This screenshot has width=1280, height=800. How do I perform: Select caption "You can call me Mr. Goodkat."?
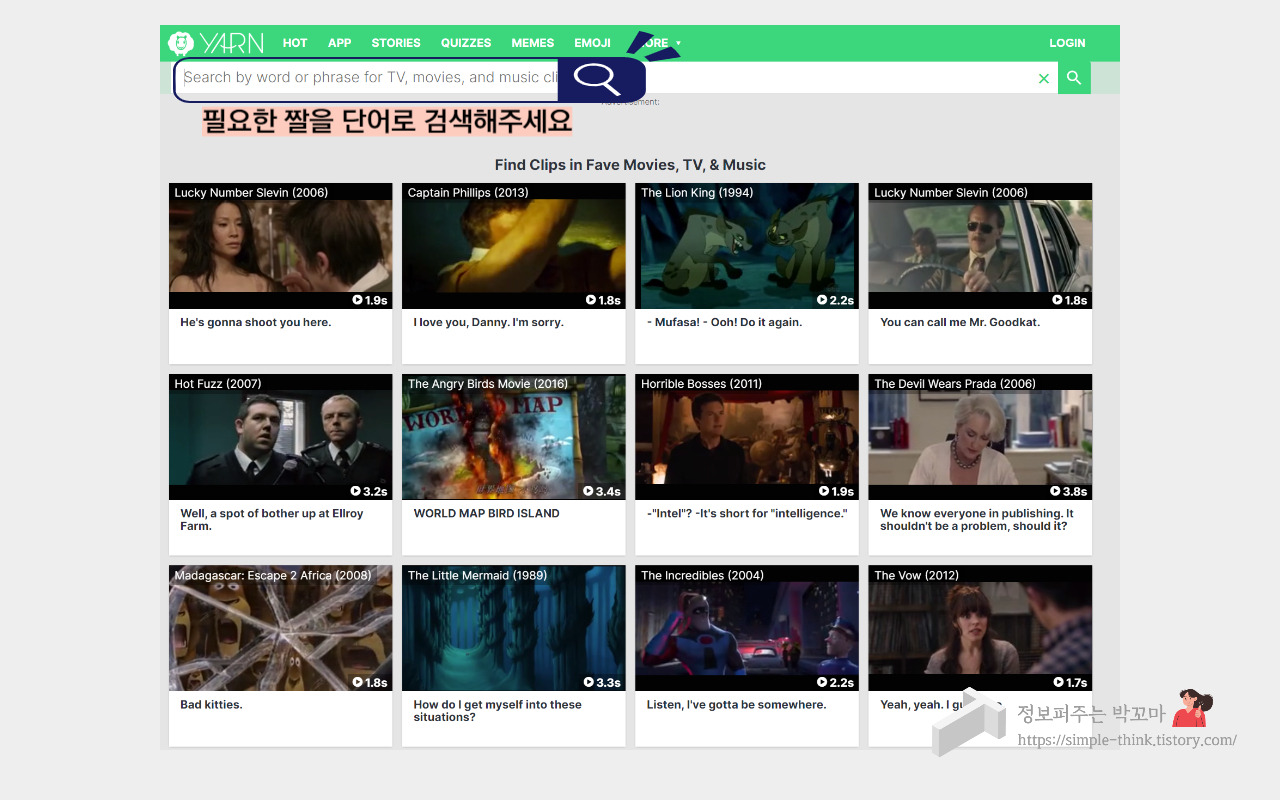pyautogui.click(x=960, y=322)
